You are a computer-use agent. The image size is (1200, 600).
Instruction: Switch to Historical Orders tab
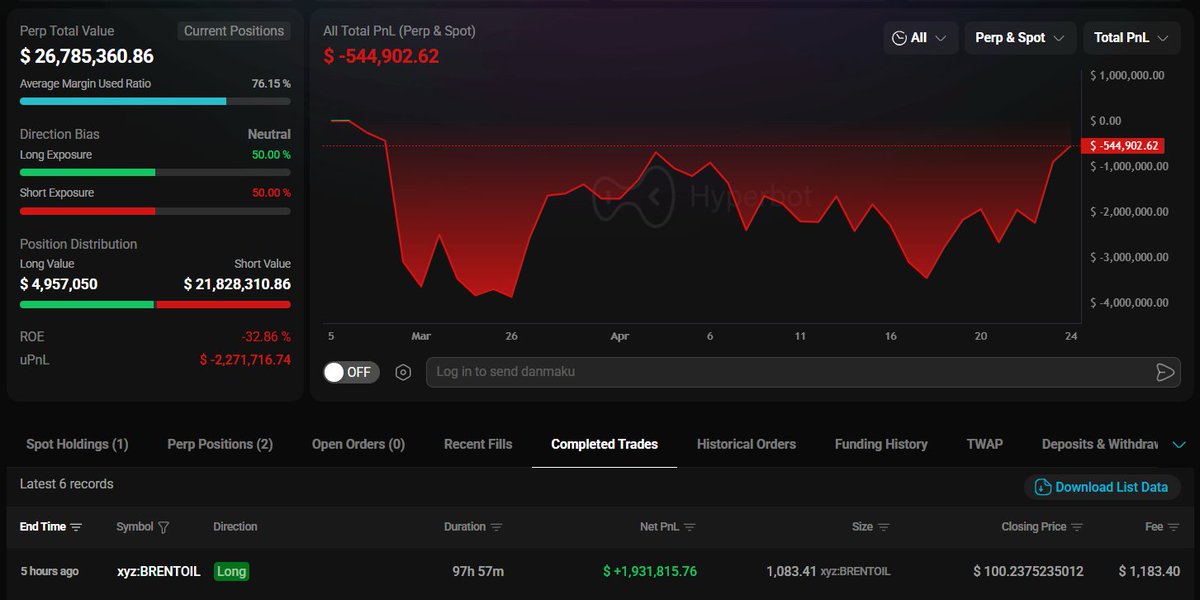pos(746,444)
